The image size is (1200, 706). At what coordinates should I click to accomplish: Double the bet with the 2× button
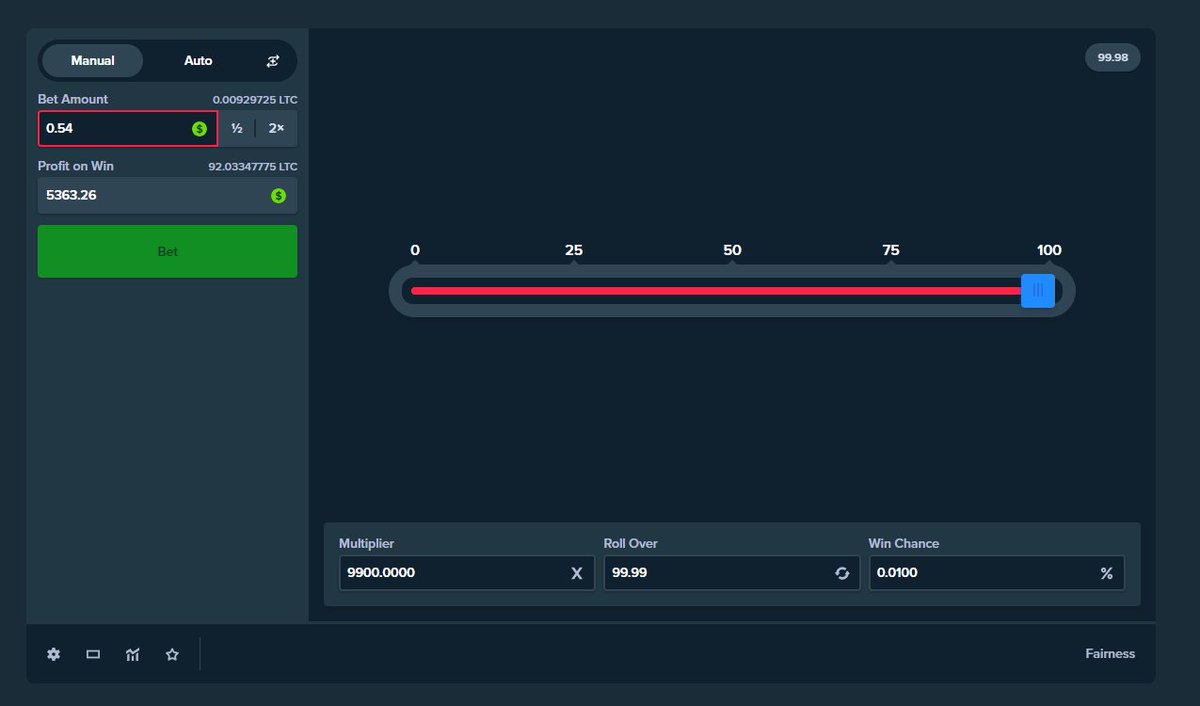click(277, 129)
